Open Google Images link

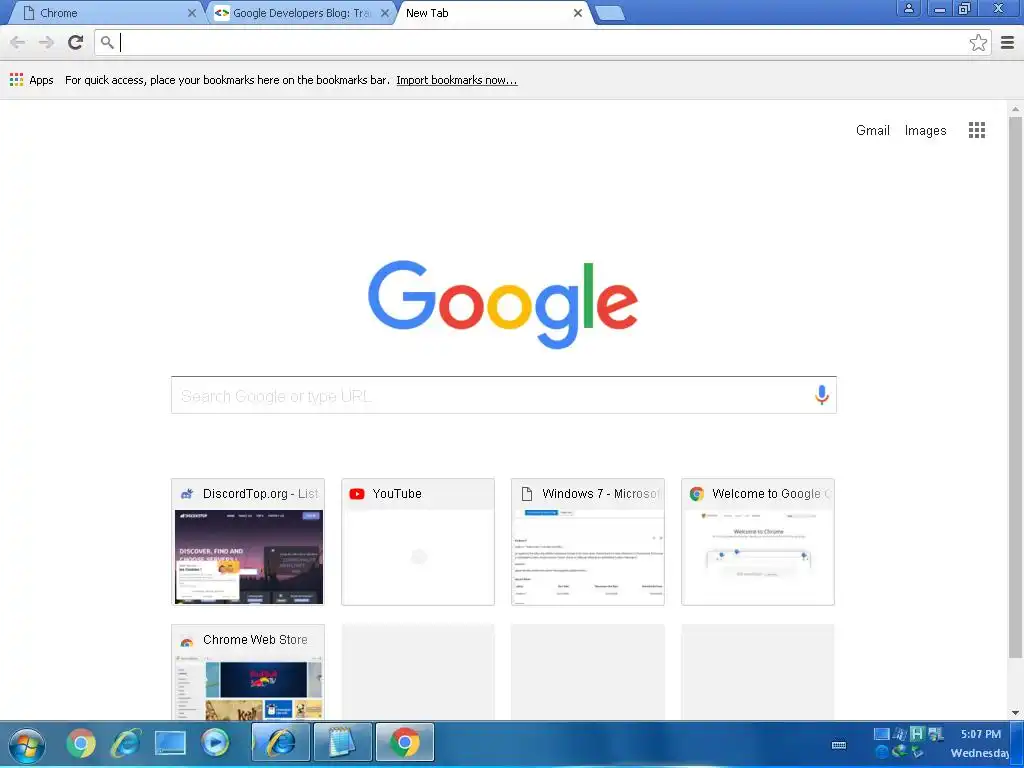point(925,130)
